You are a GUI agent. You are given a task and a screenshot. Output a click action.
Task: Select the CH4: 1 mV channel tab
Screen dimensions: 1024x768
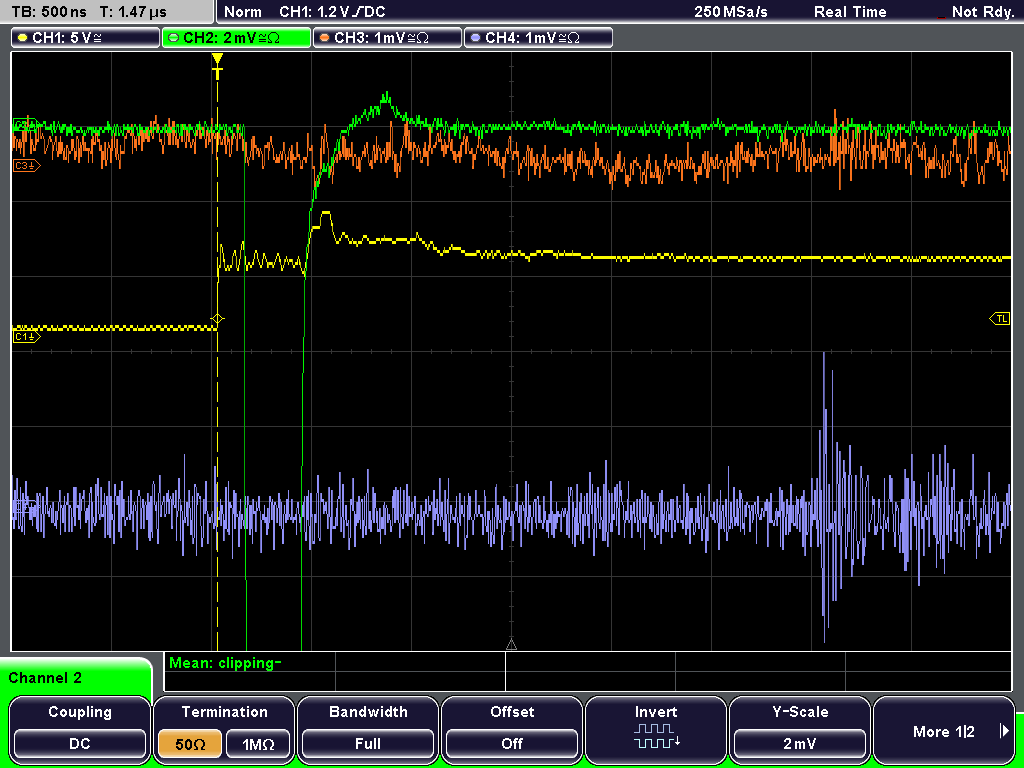click(x=538, y=38)
